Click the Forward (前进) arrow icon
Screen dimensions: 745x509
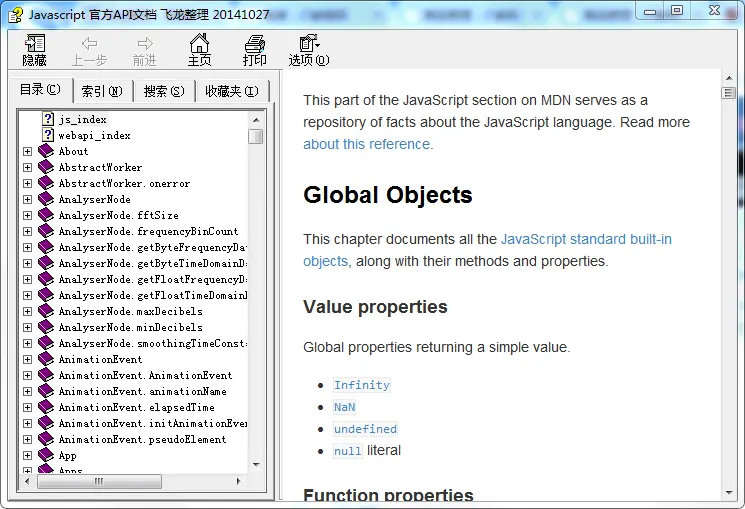145,44
